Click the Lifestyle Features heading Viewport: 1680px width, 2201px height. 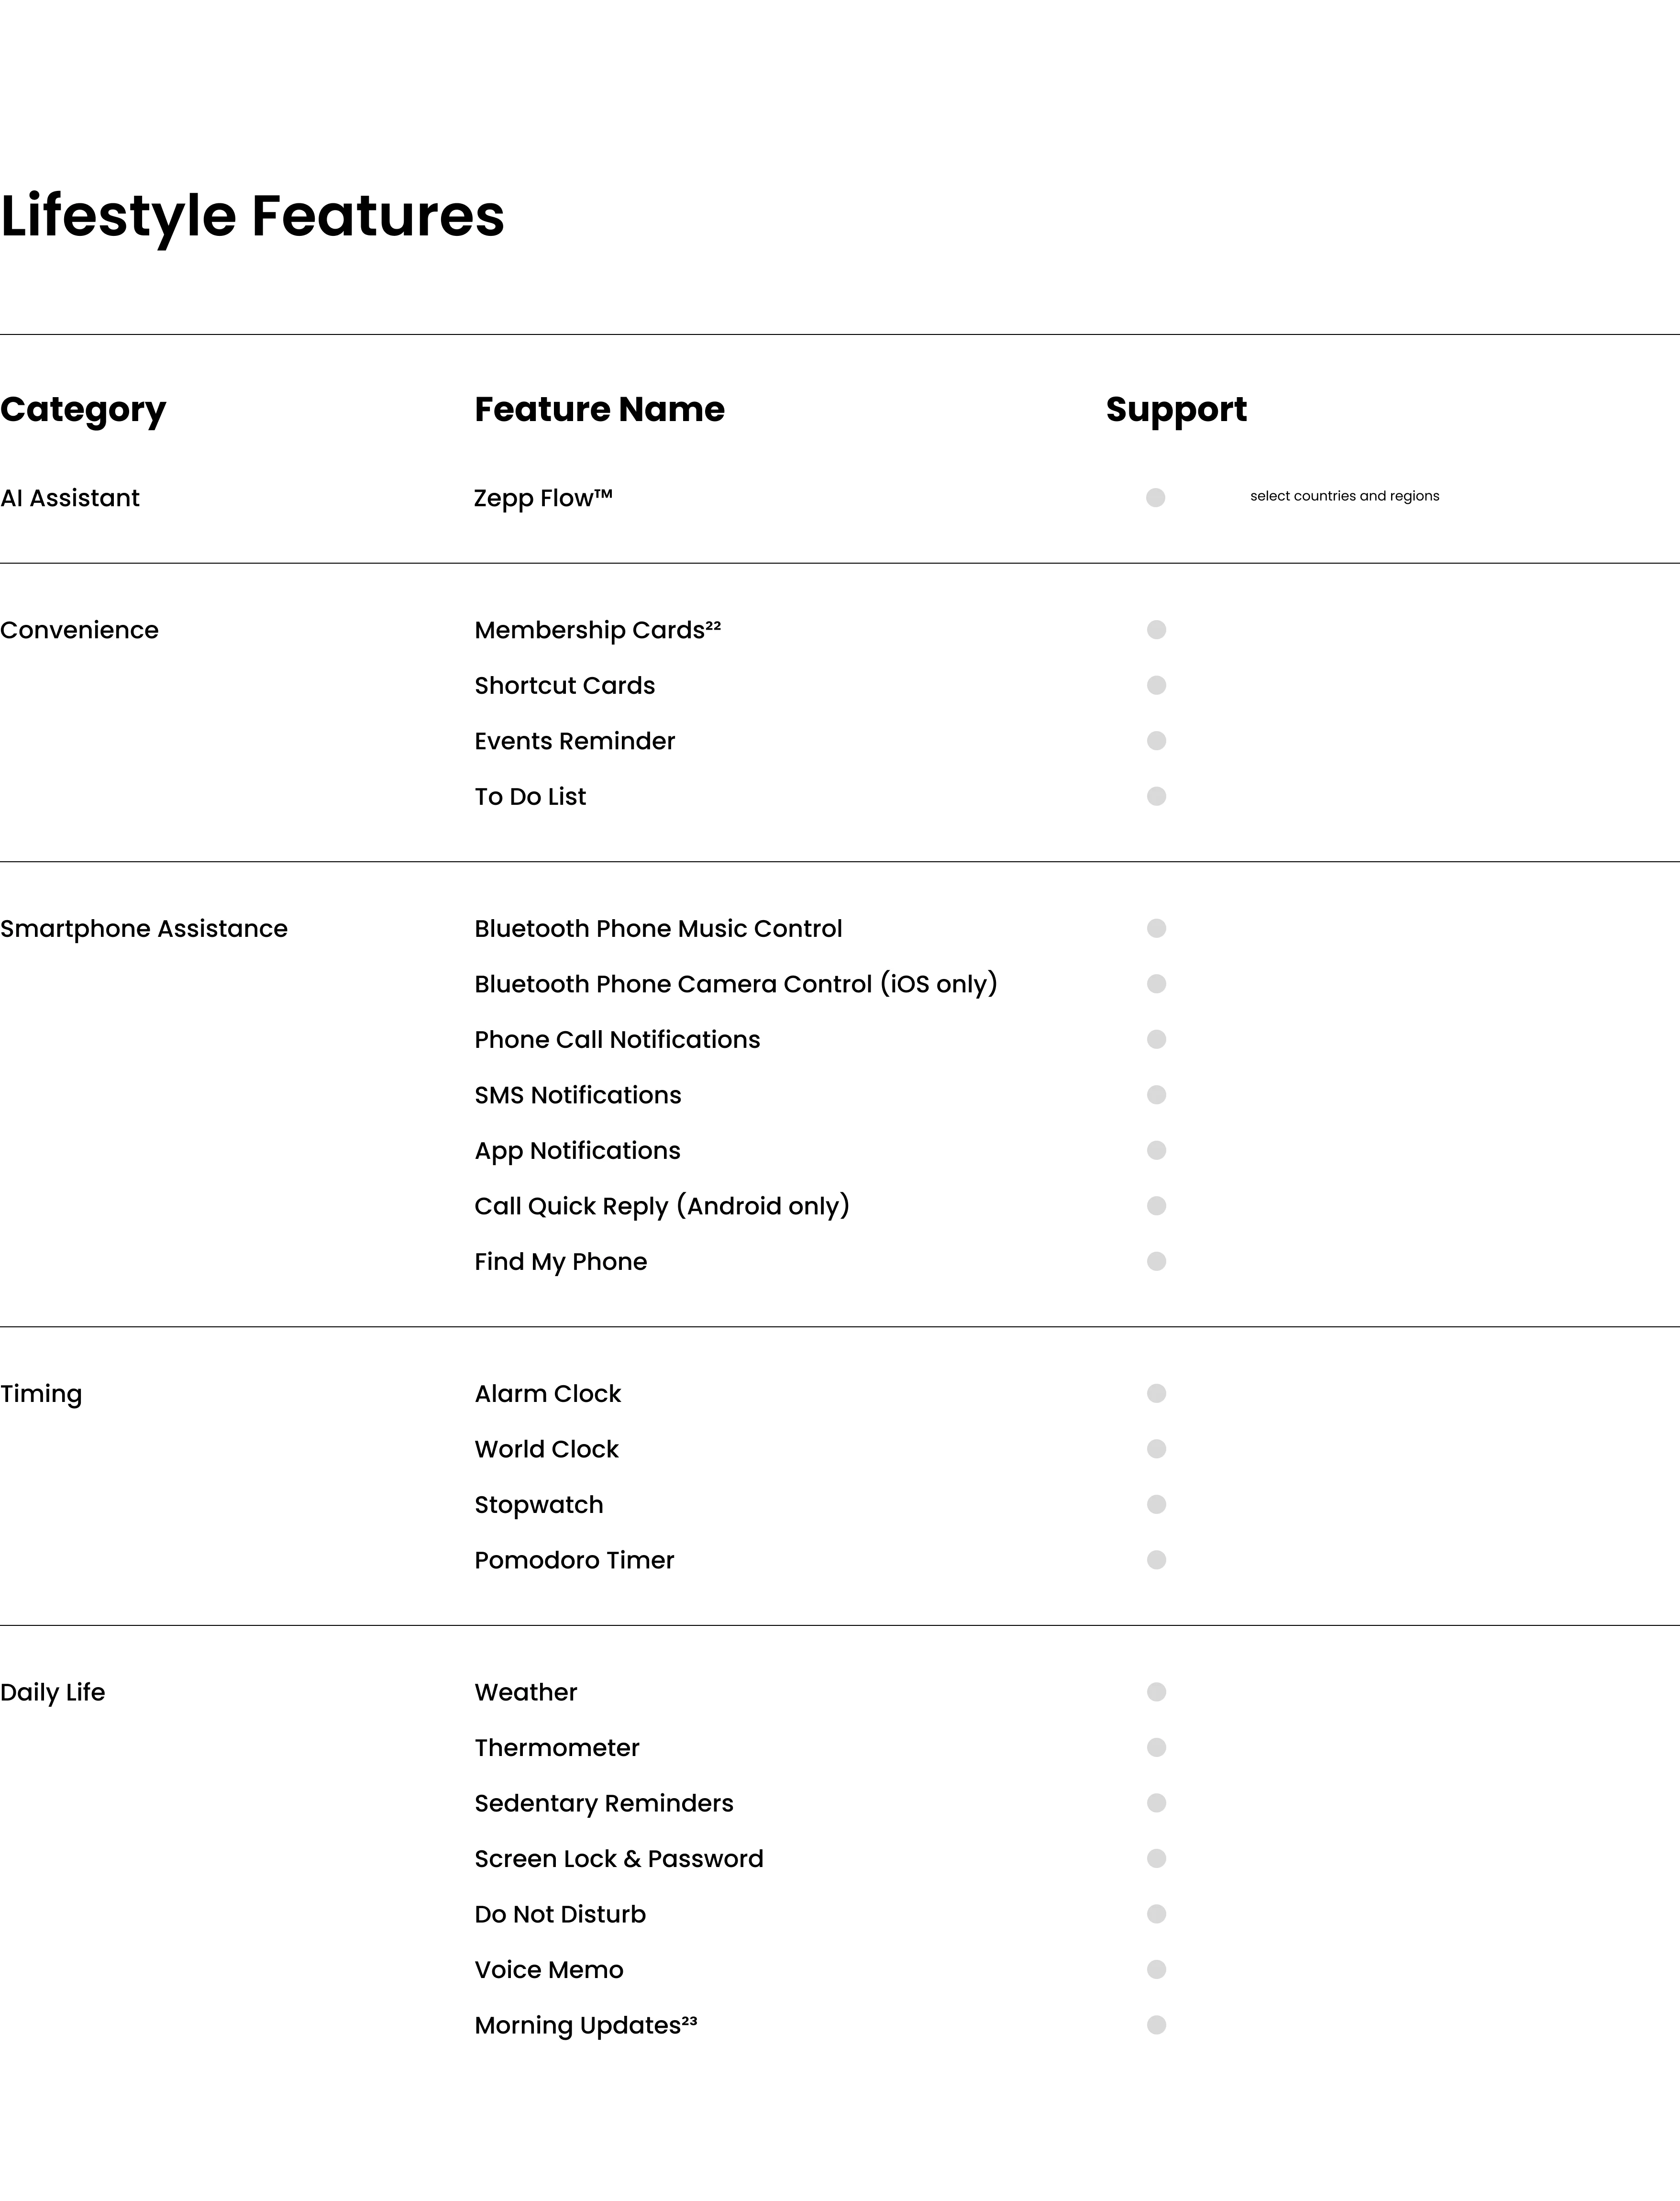tap(252, 216)
